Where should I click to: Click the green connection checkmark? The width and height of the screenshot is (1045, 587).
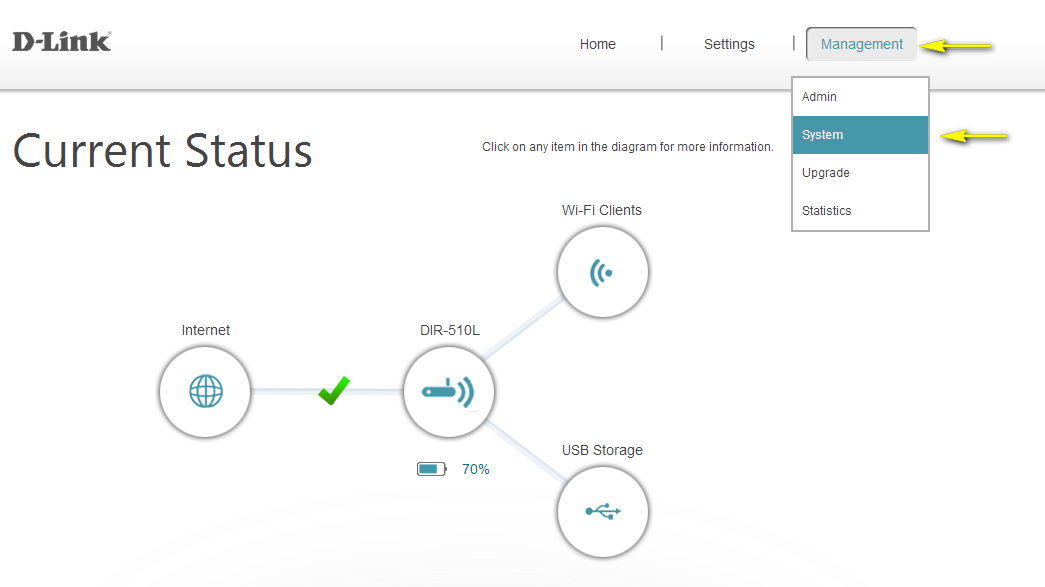[334, 390]
